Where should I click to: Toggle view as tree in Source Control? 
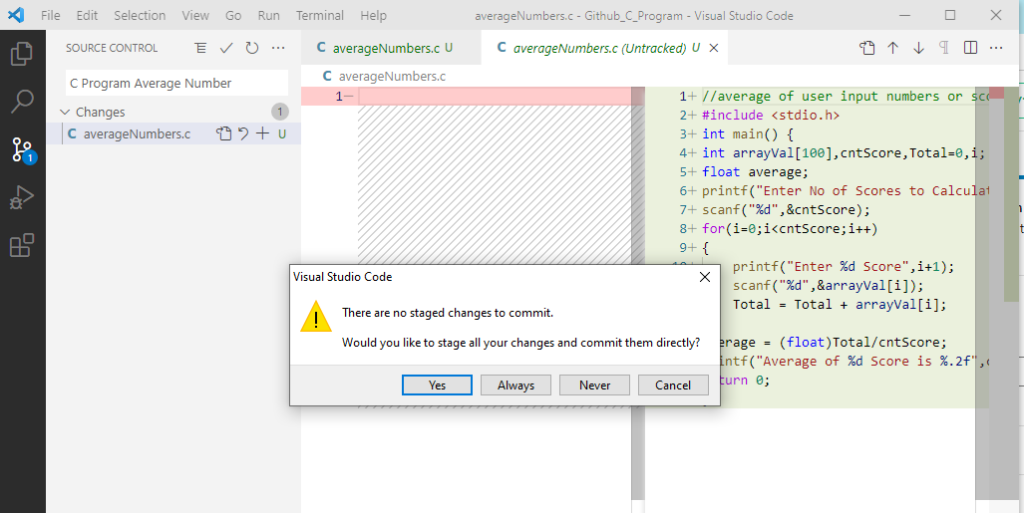pos(200,48)
